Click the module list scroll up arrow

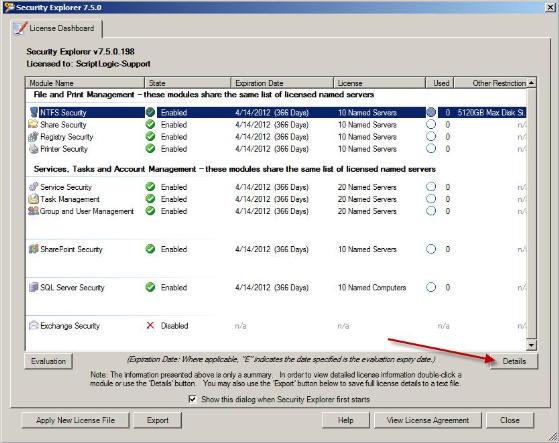531,83
